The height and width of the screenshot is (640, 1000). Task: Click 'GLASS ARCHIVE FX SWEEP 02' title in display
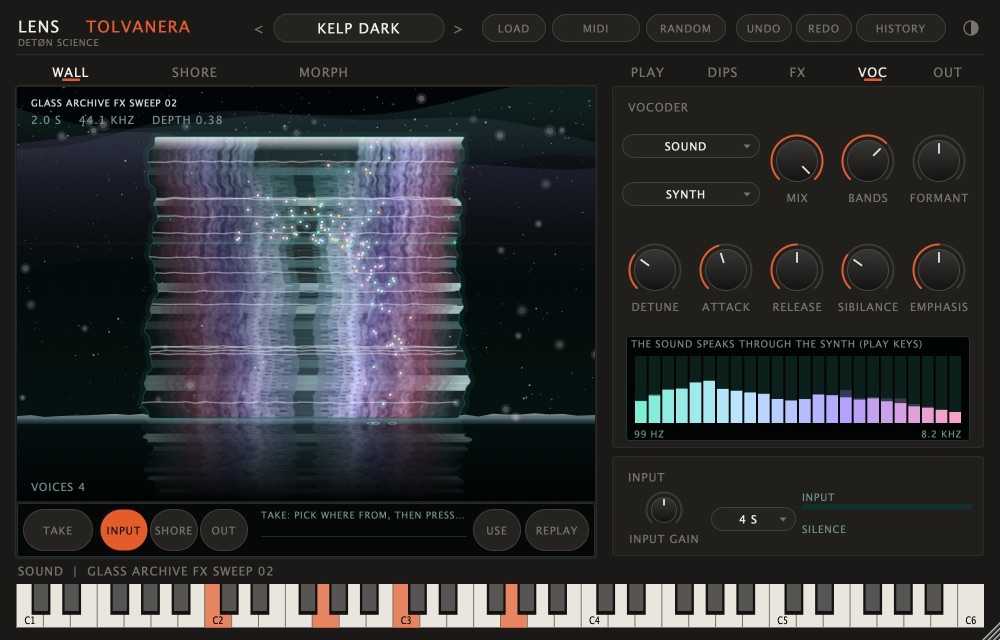tap(104, 103)
